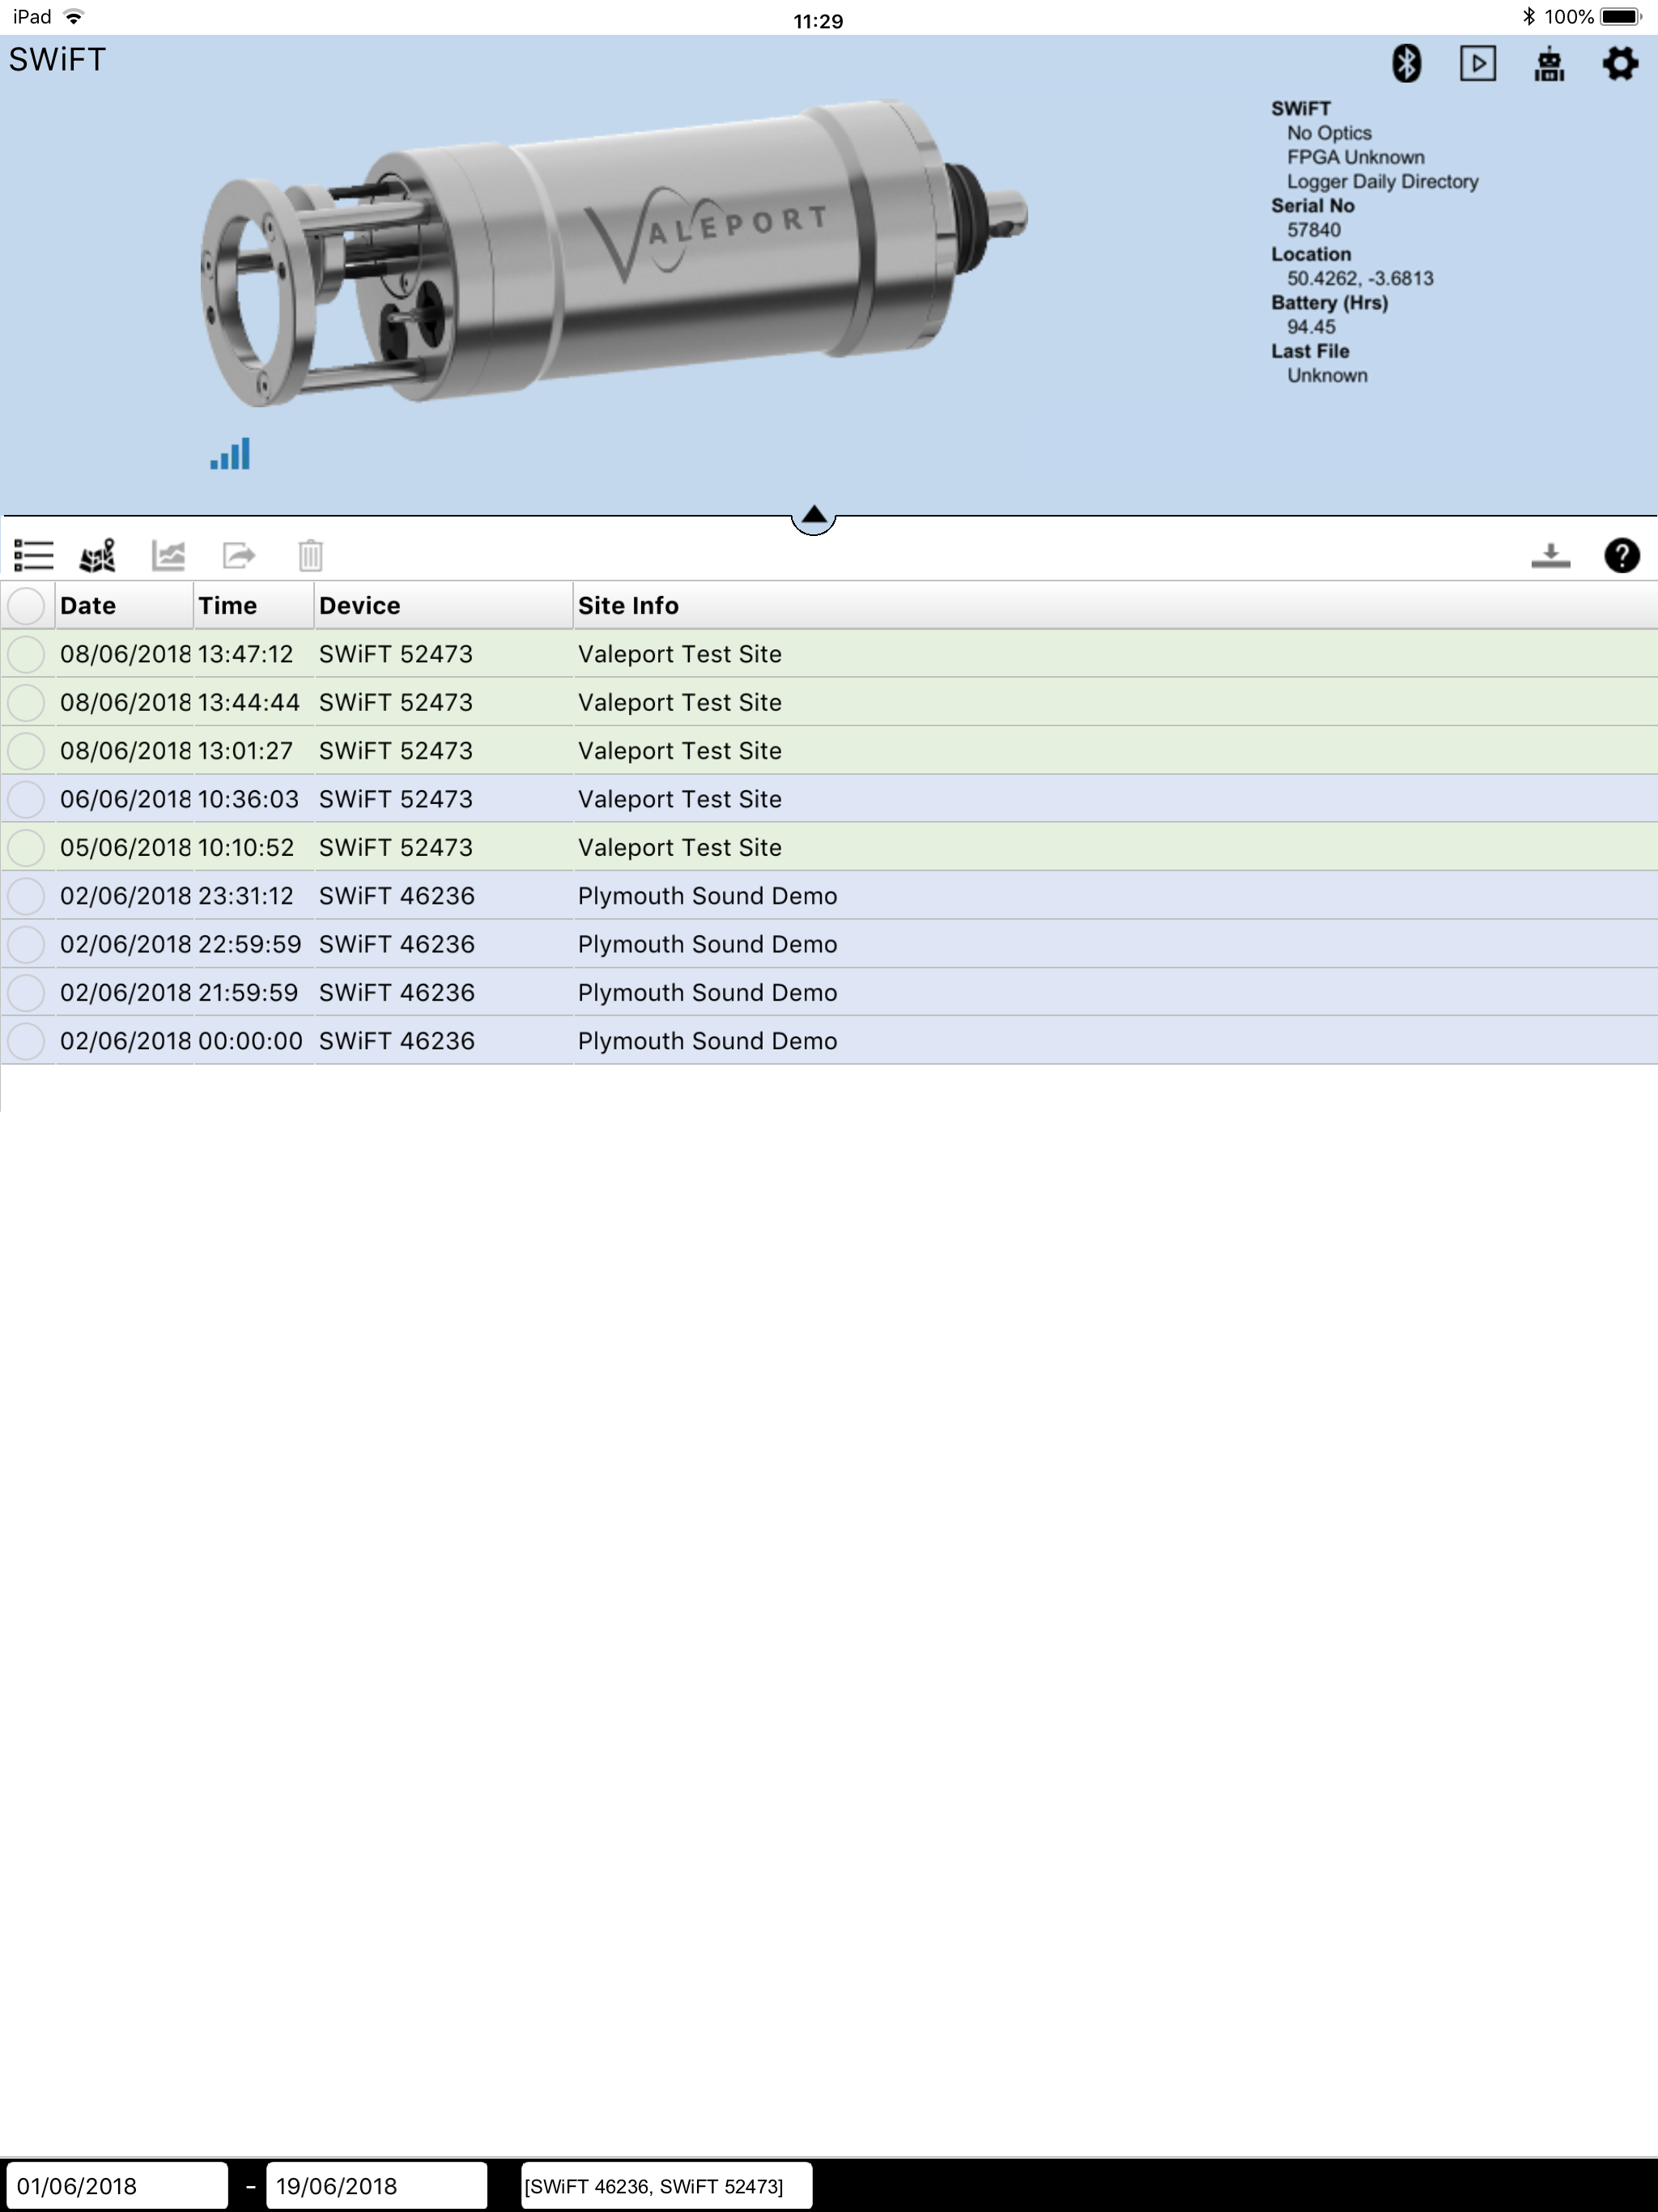Viewport: 1658px width, 2212px height.
Task: Sort by the Time column header
Action: pos(254,605)
